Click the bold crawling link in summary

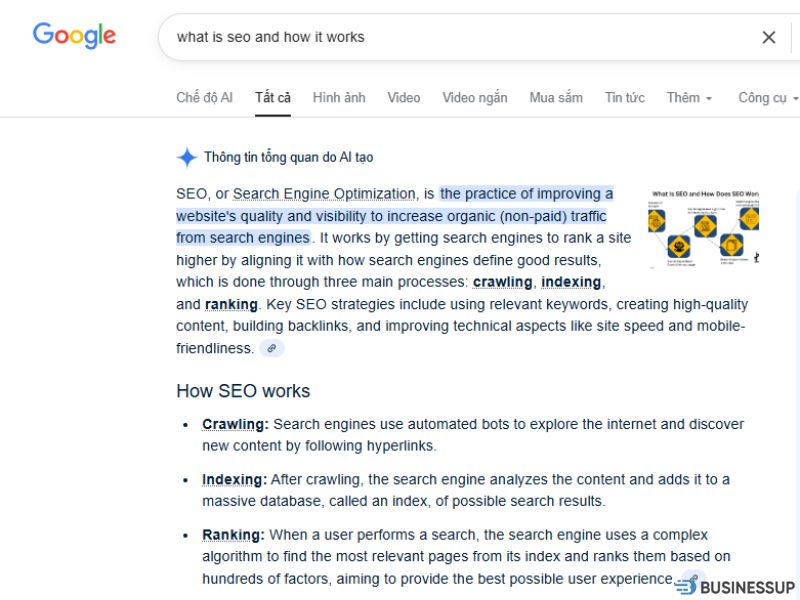pyautogui.click(x=502, y=282)
